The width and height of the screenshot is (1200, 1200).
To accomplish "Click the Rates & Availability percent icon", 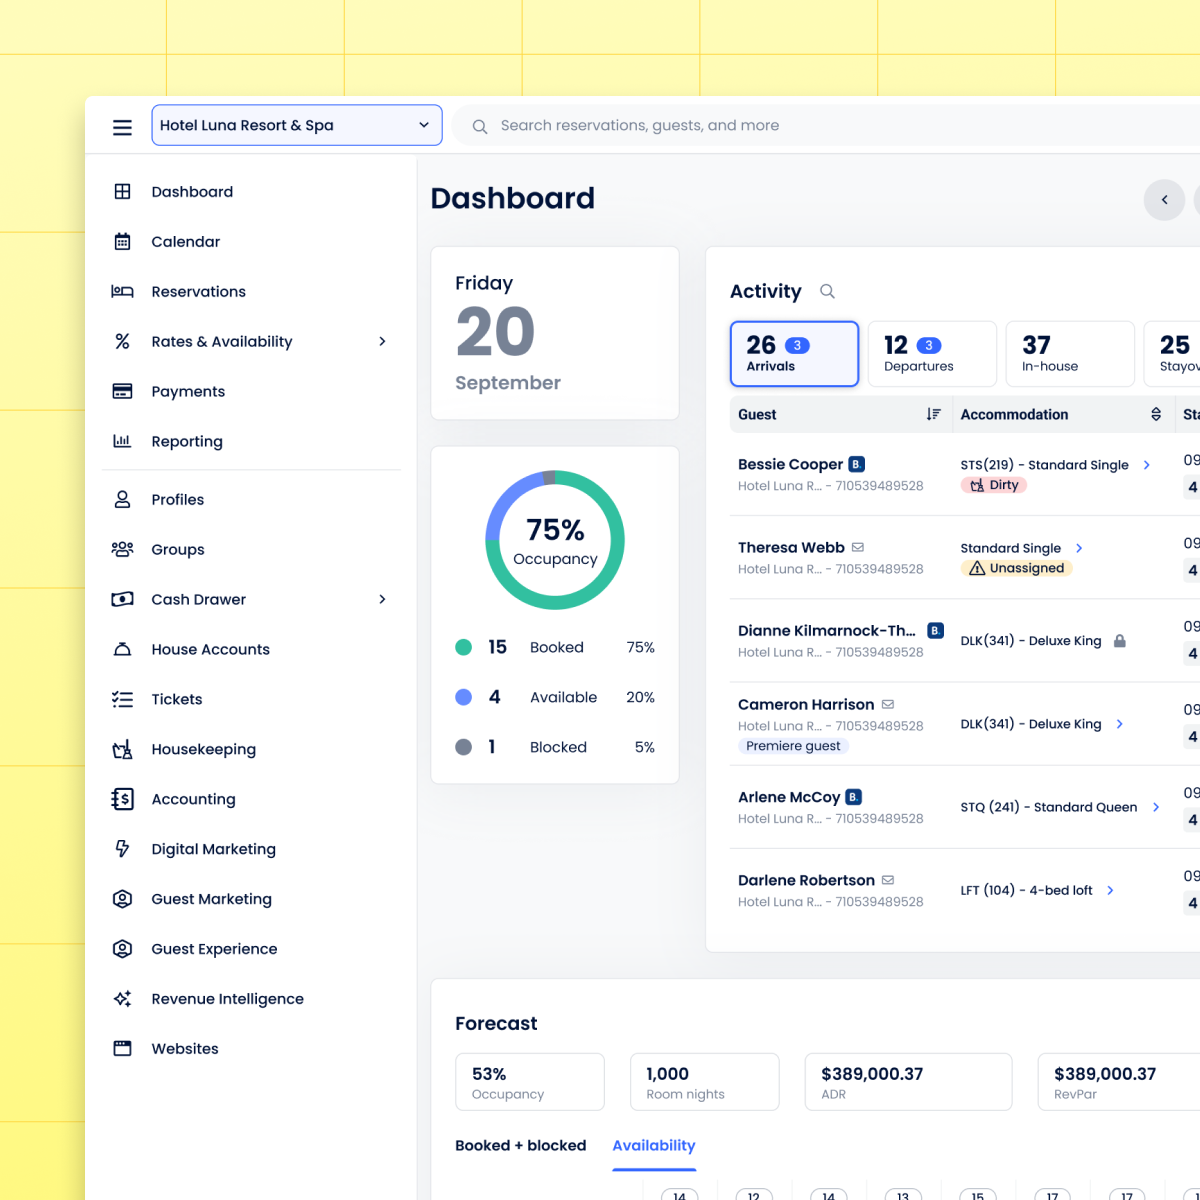I will (x=122, y=341).
